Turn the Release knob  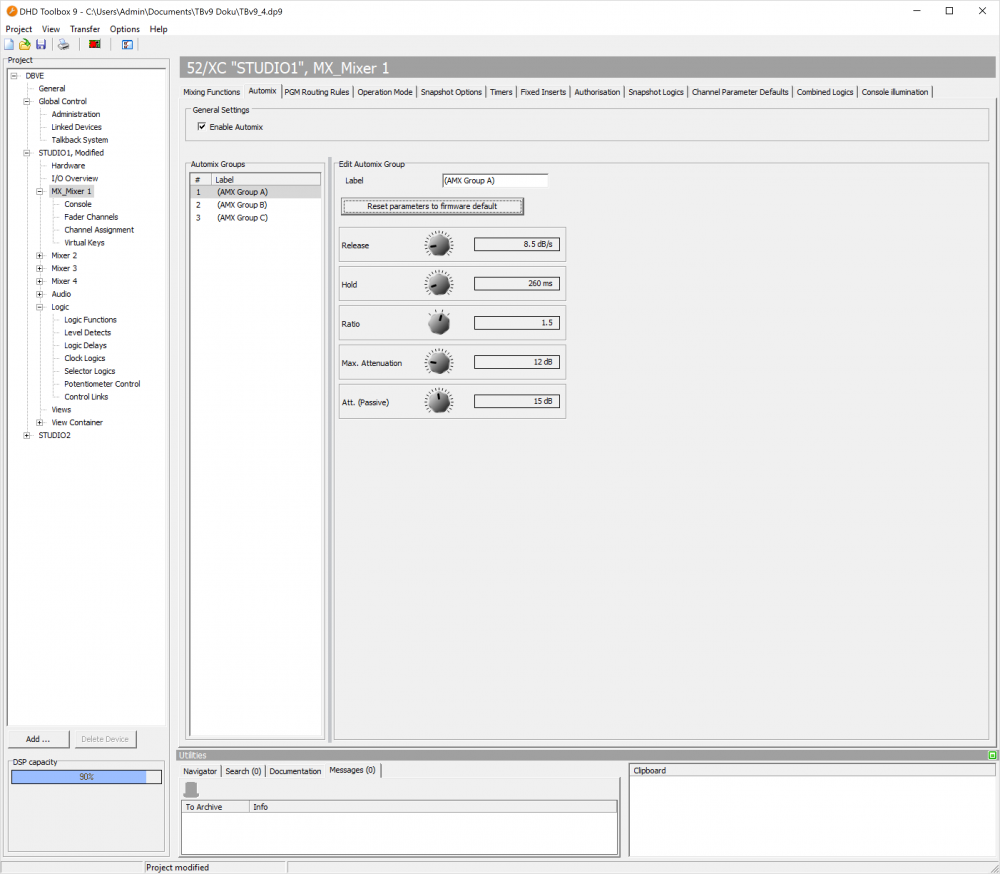(x=438, y=244)
